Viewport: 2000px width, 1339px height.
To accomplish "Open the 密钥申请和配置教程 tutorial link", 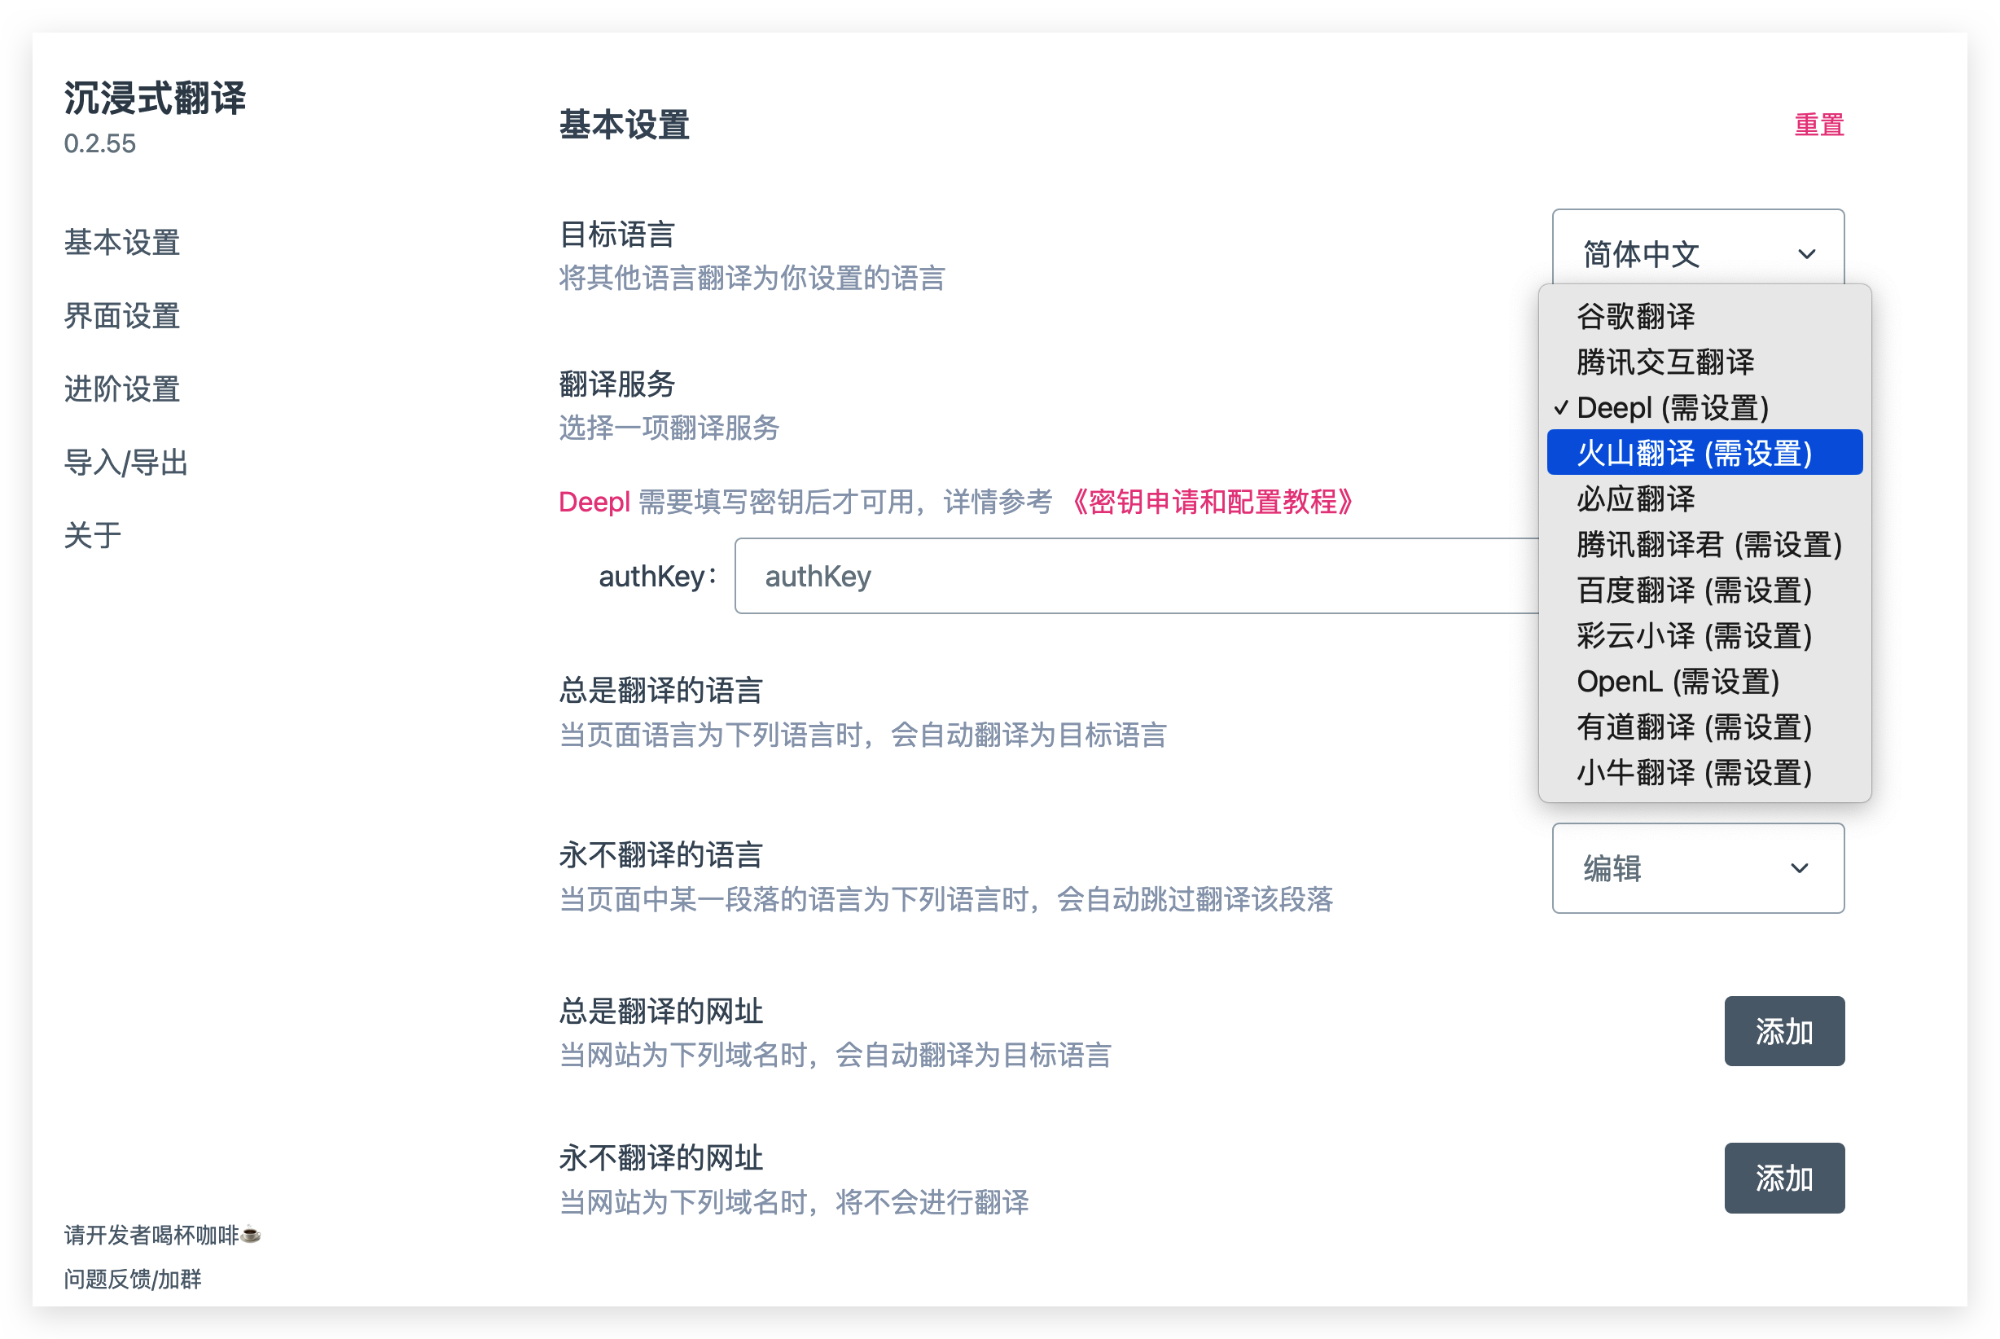I will [x=1213, y=502].
